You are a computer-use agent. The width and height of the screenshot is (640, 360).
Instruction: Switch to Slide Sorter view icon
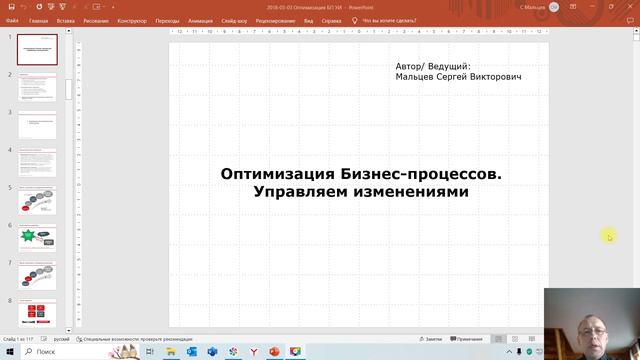(x=515, y=339)
